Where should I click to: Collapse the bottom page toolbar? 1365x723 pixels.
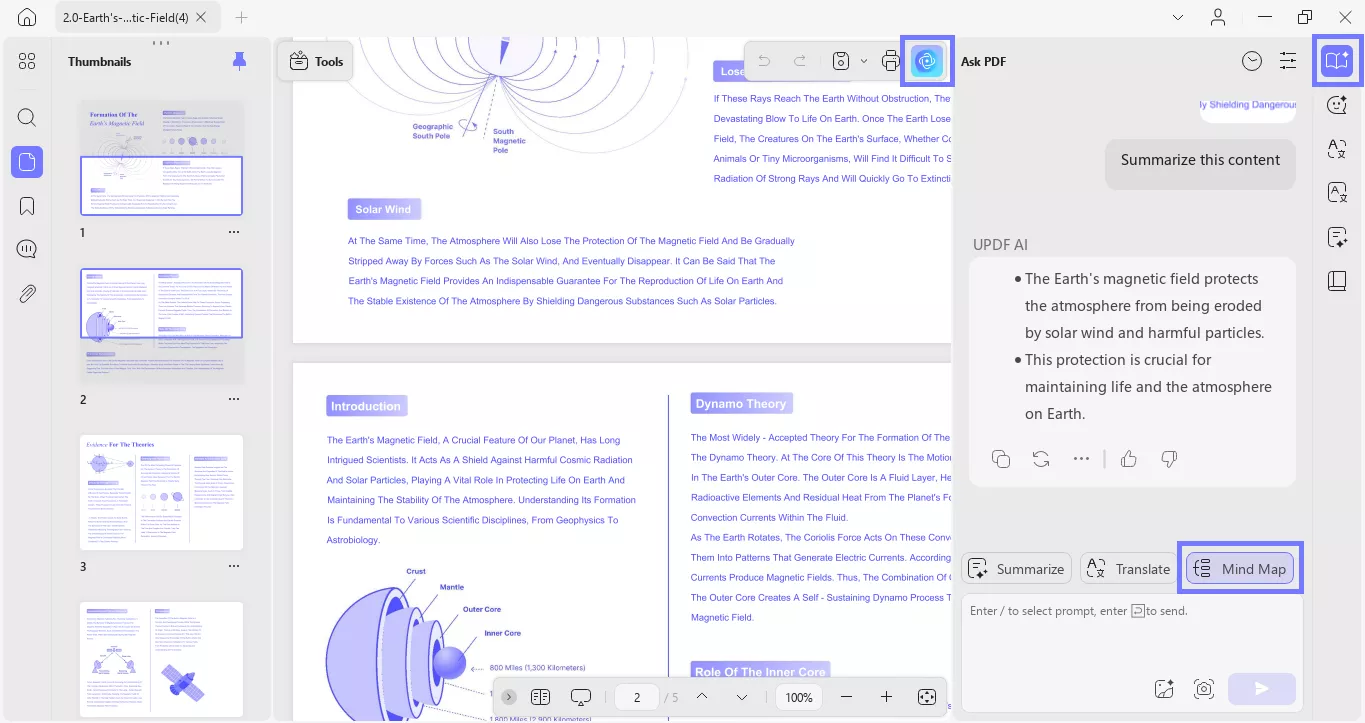click(x=509, y=697)
